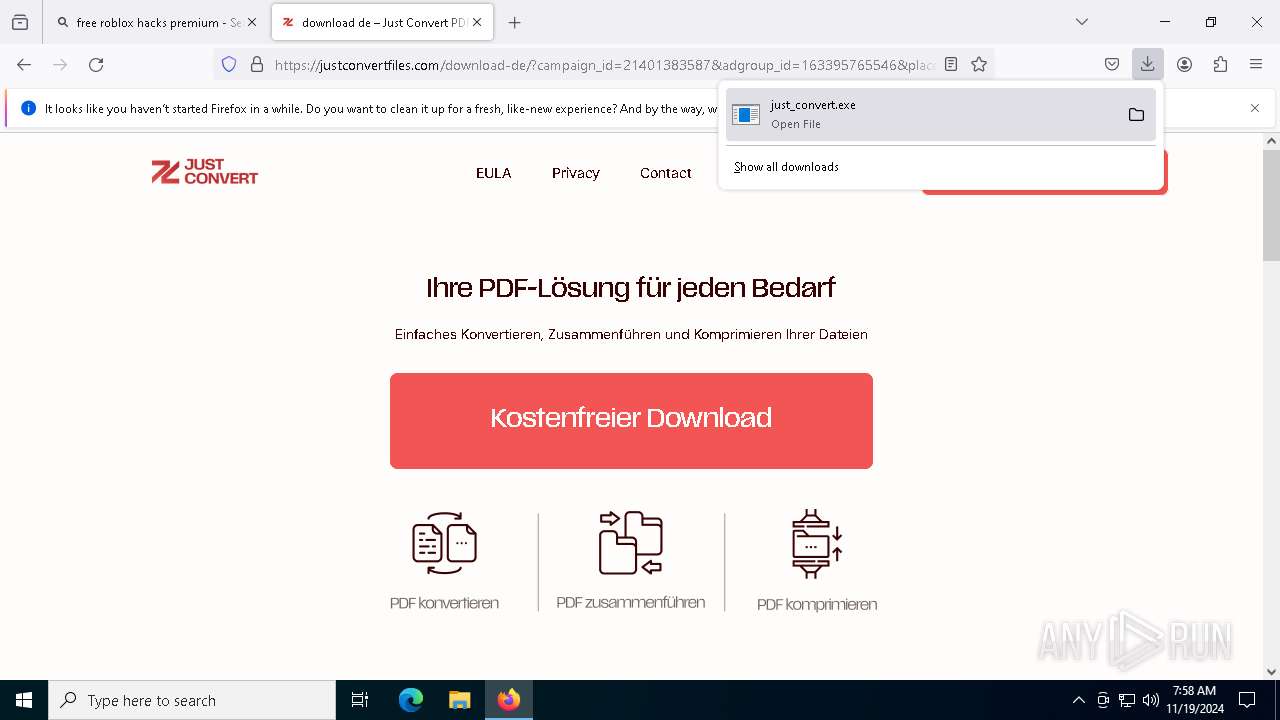Click the Kostenfreier Download button
This screenshot has width=1280, height=720.
click(631, 421)
